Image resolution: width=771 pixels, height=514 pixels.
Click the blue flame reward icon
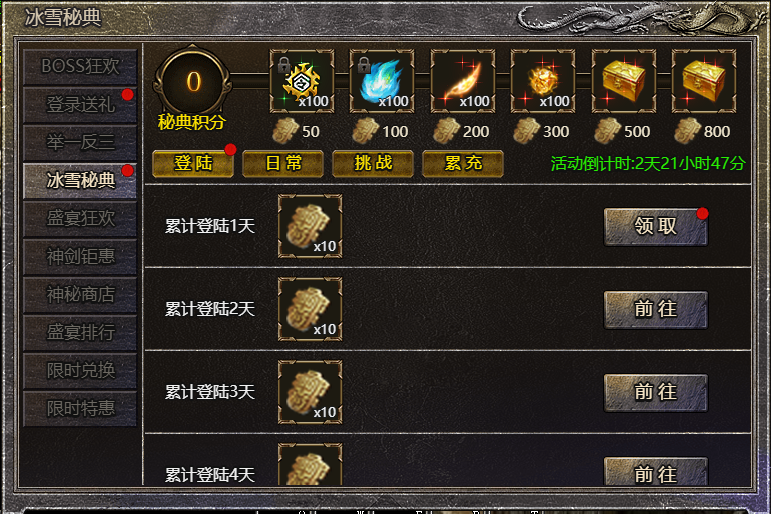click(x=382, y=81)
